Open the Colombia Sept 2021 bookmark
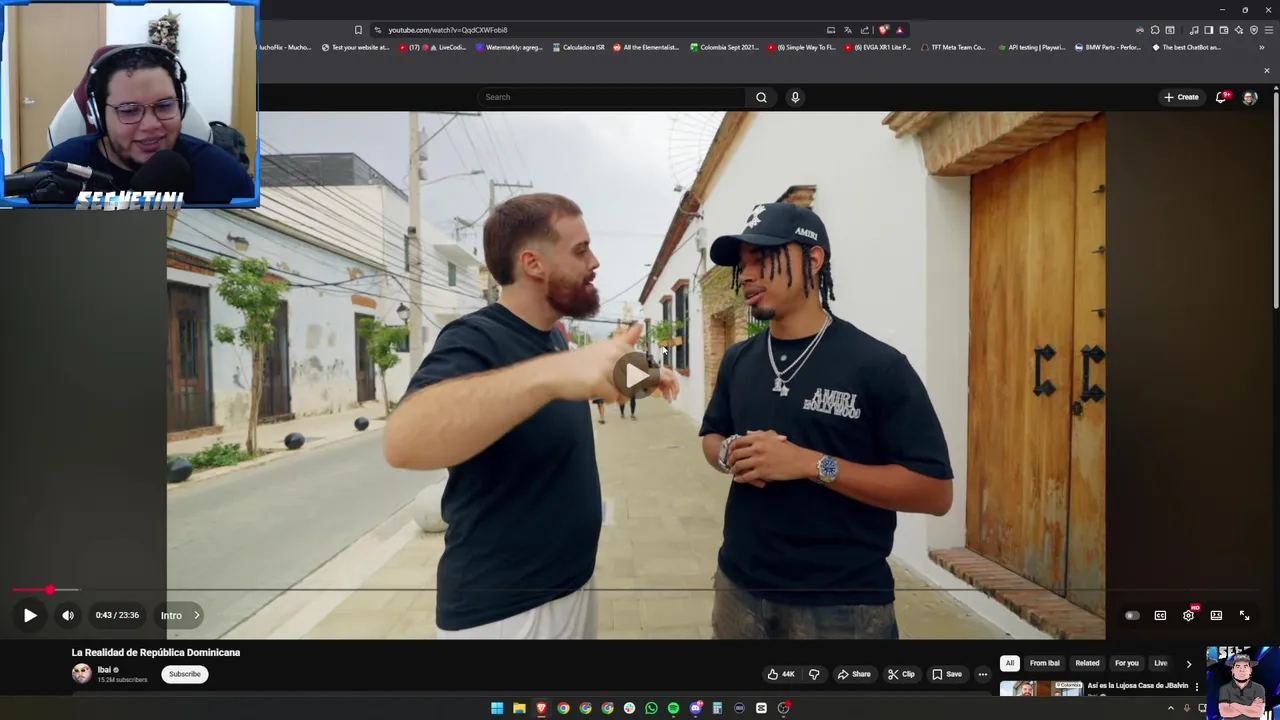Viewport: 1280px width, 720px height. click(x=724, y=47)
